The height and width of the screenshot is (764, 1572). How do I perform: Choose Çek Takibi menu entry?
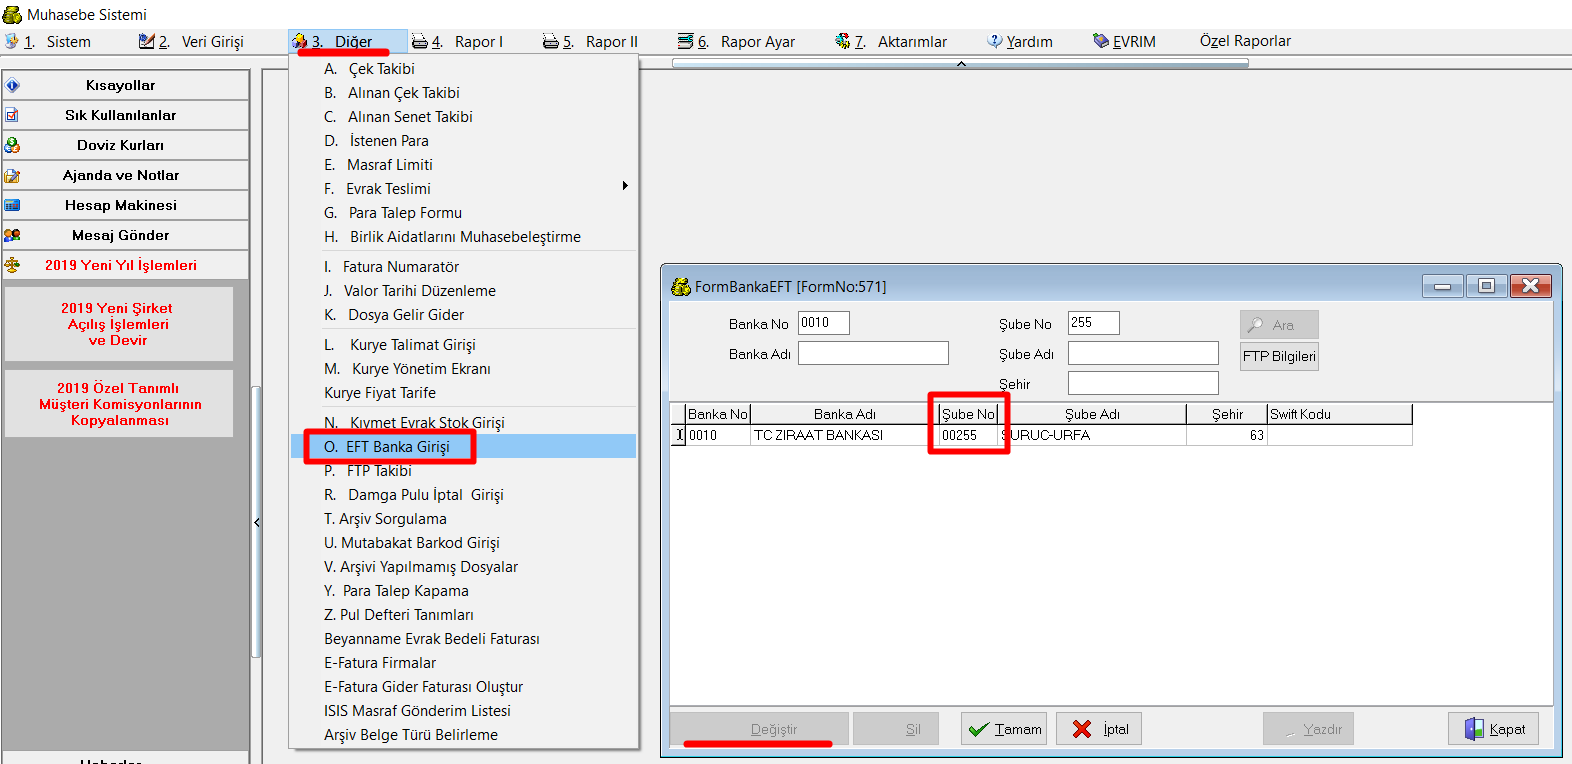pos(381,69)
